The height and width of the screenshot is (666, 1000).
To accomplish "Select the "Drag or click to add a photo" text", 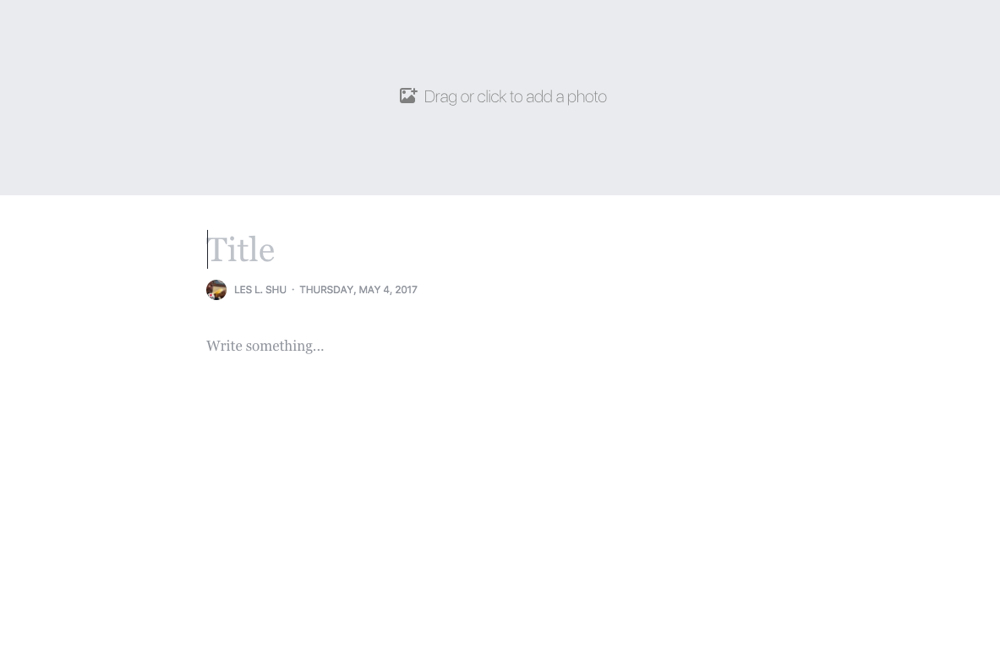I will 515,97.
